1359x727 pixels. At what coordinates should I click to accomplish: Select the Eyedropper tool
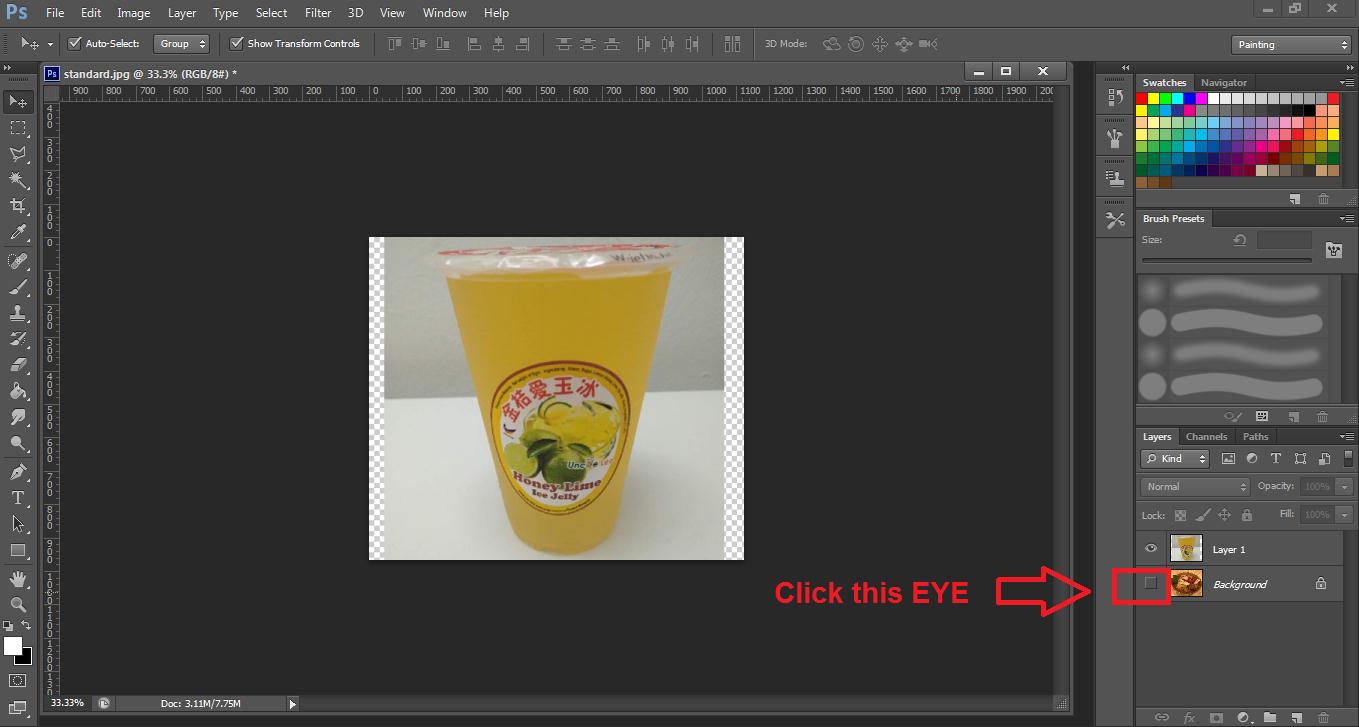tap(18, 233)
